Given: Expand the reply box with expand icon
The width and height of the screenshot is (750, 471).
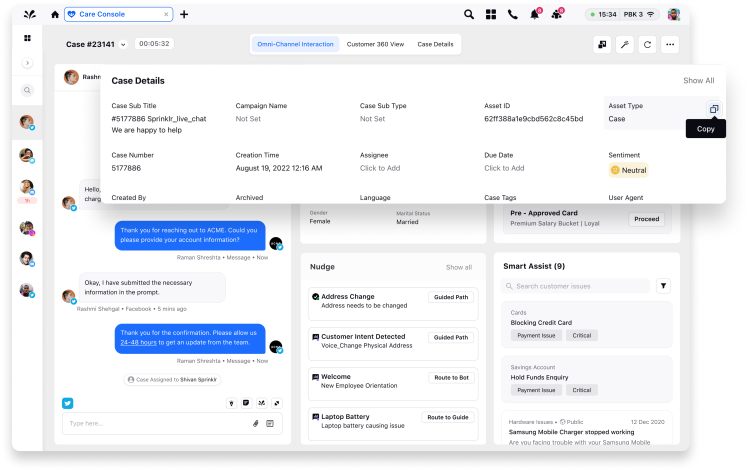Looking at the screenshot, I should point(276,403).
